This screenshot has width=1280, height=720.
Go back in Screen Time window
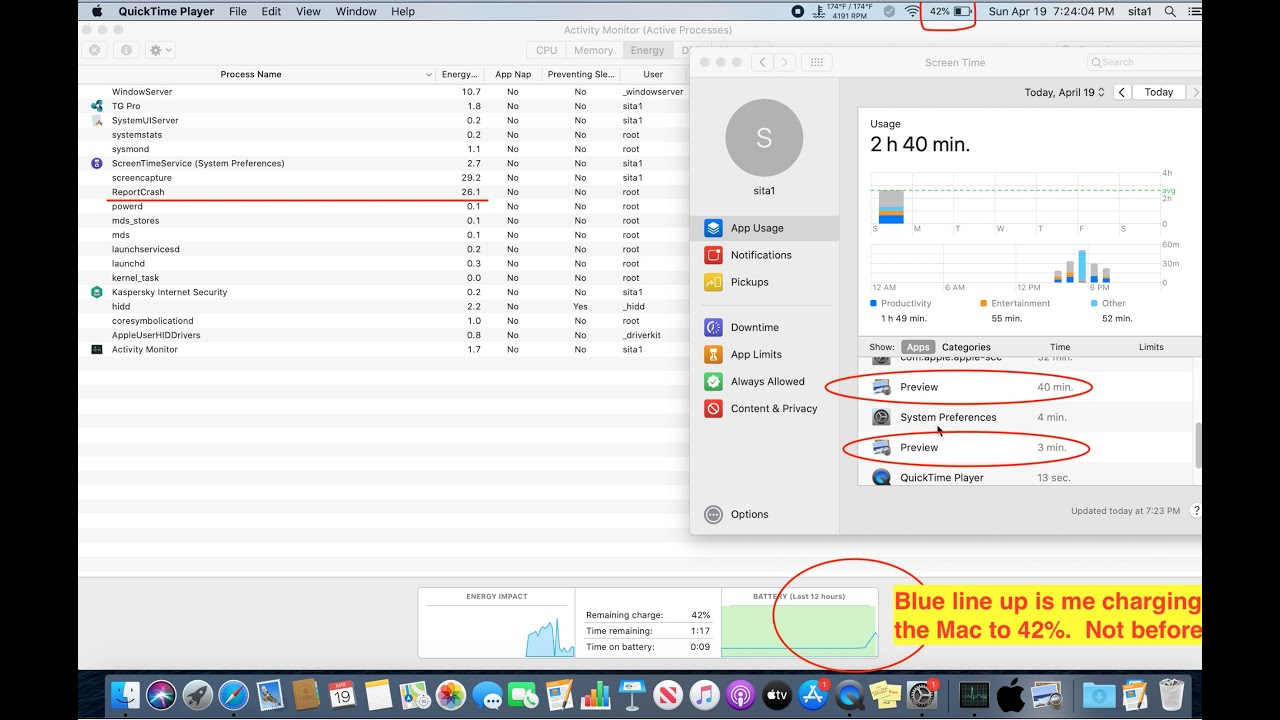[x=763, y=62]
